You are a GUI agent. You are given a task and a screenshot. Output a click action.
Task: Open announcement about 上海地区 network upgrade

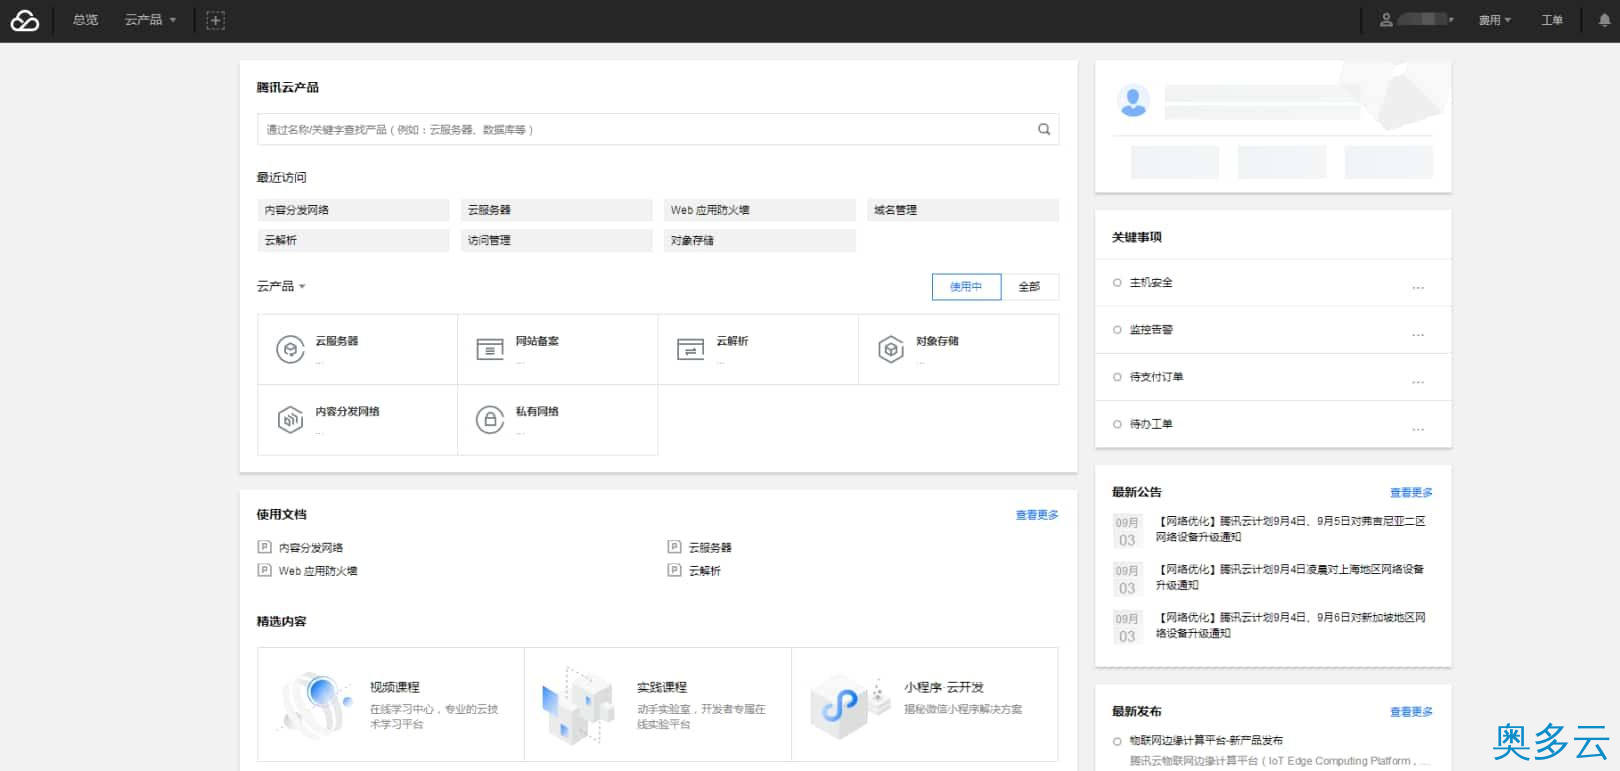[x=1290, y=577]
